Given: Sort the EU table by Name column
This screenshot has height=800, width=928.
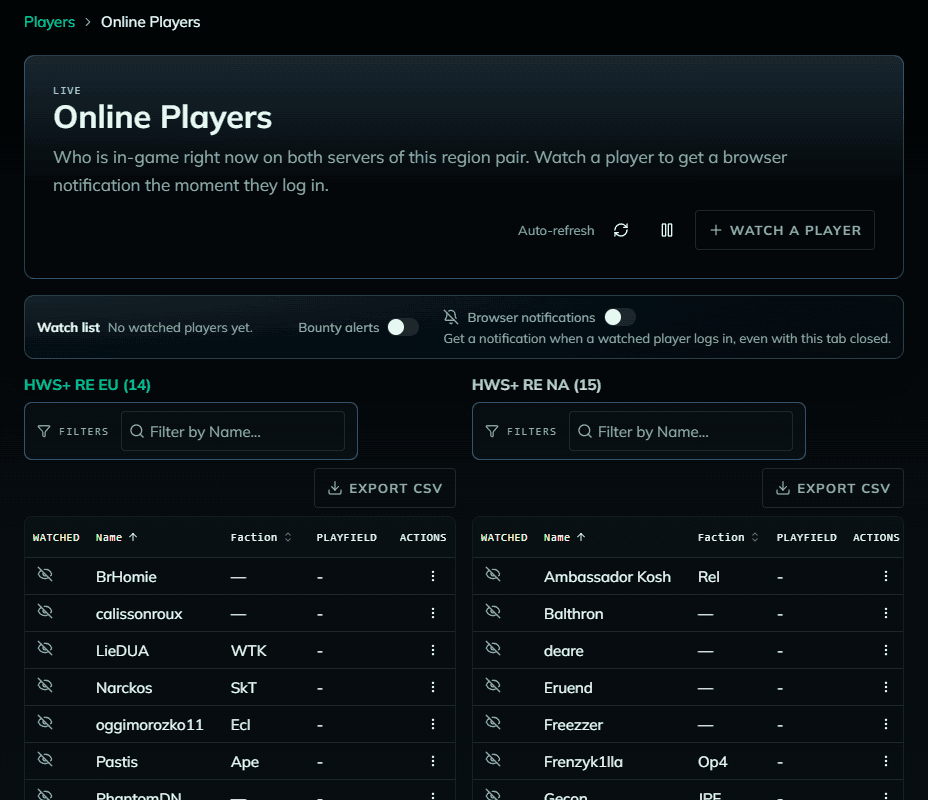Looking at the screenshot, I should (117, 537).
